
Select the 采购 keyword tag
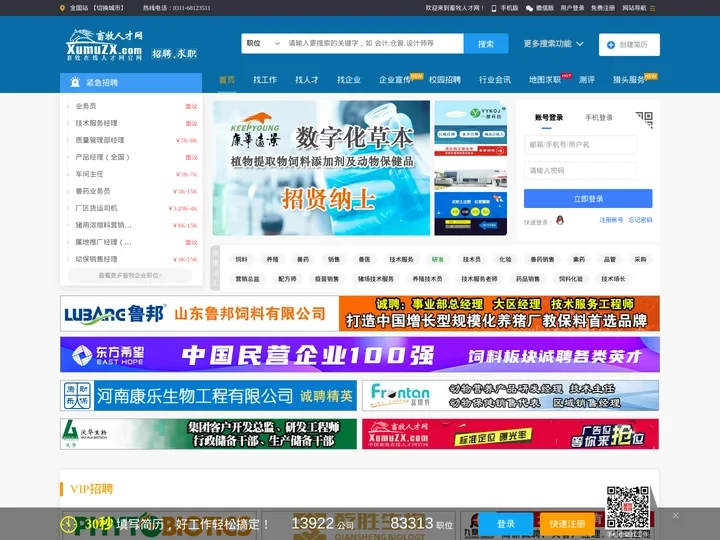tap(640, 259)
